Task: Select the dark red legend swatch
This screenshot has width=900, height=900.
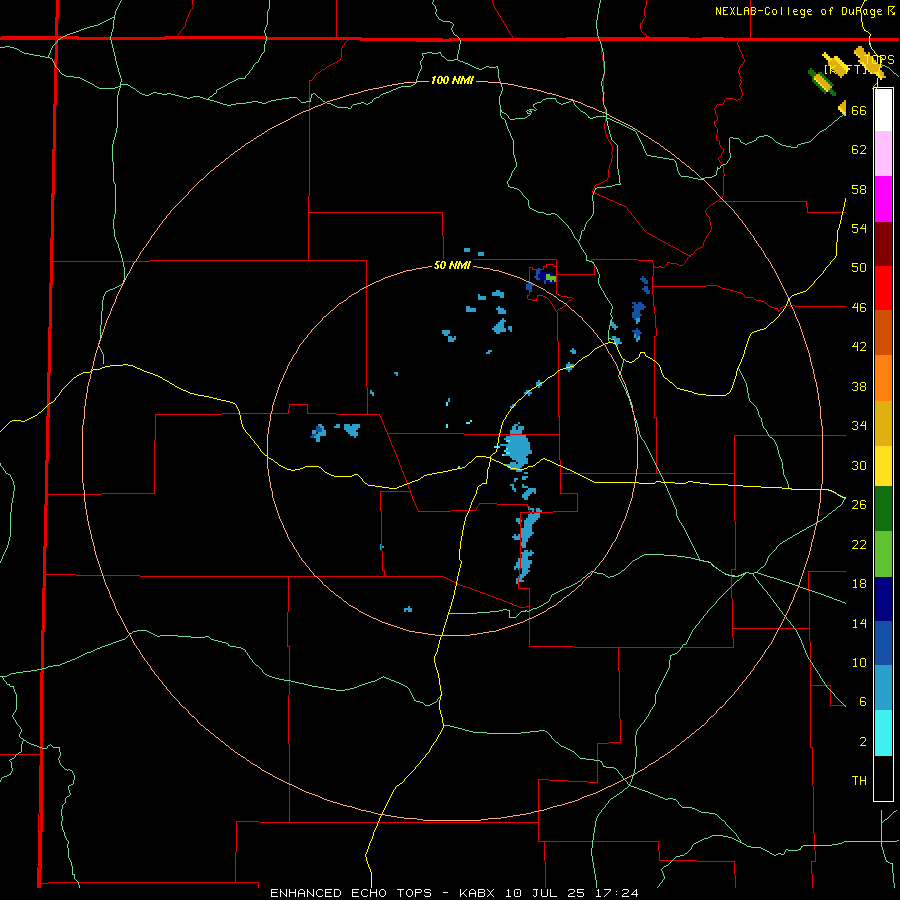Action: coord(883,243)
